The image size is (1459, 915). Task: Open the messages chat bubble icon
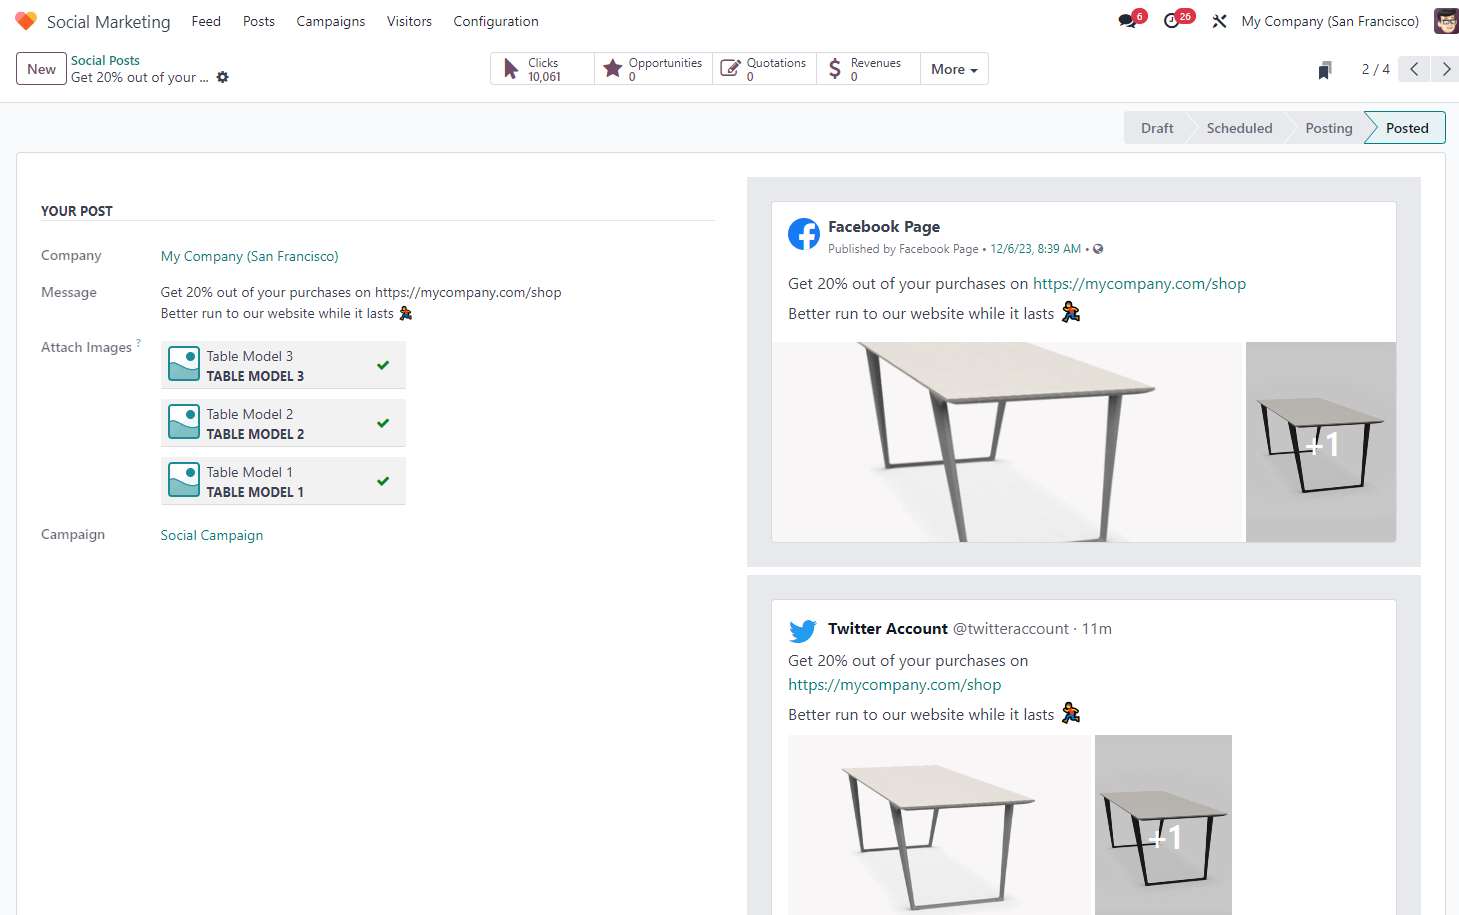1127,21
